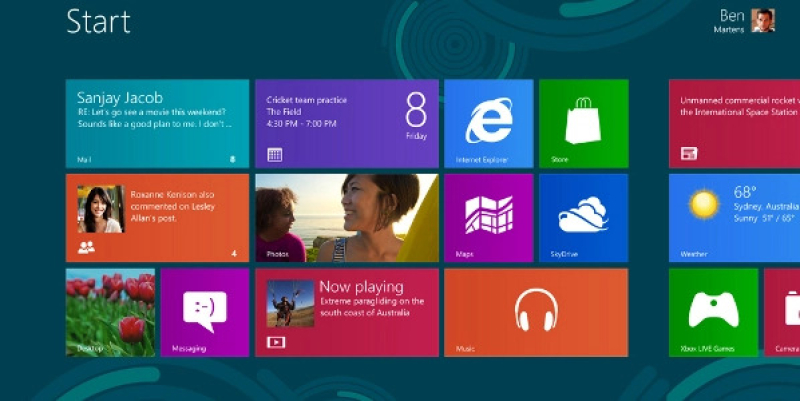Click Ben Martens profile picture
The width and height of the screenshot is (800, 401).
coord(763,21)
